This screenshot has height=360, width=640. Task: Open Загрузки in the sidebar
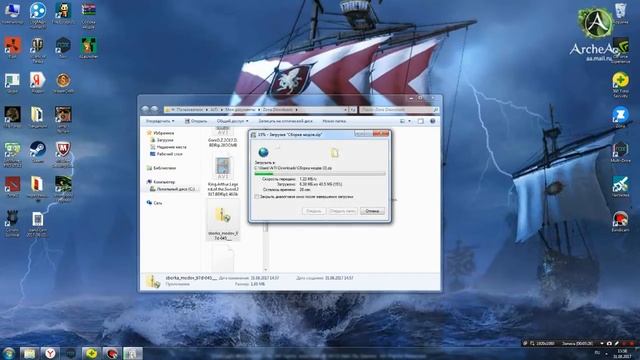(162, 140)
